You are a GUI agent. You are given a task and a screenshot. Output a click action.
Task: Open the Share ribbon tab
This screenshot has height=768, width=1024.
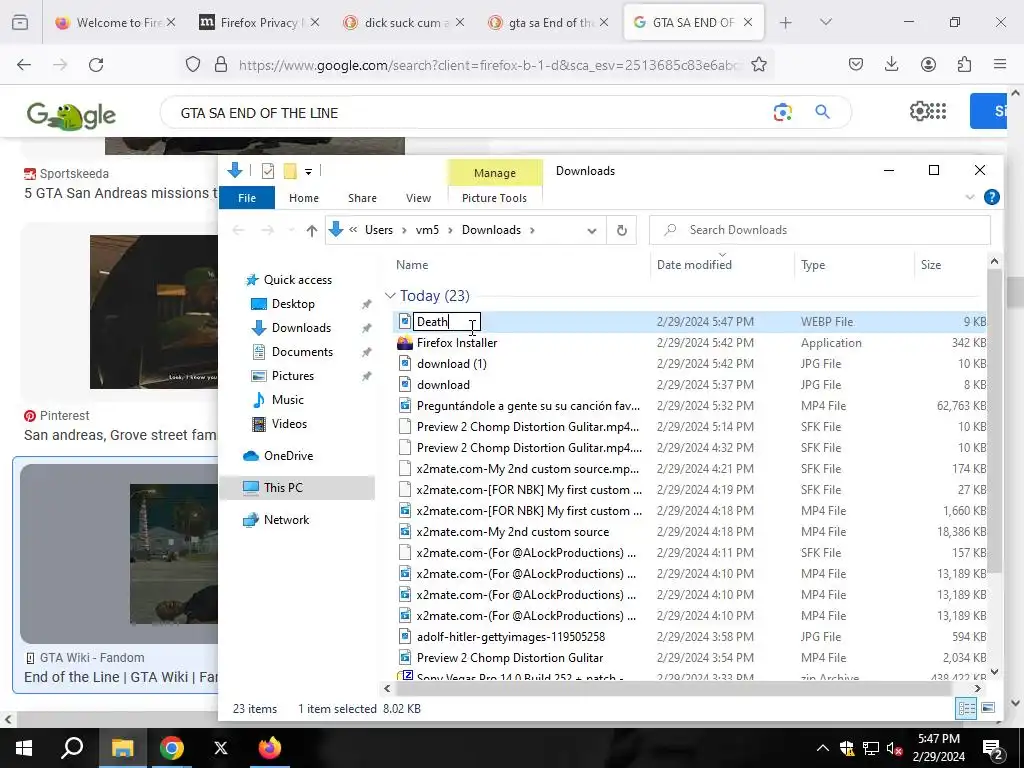click(362, 198)
